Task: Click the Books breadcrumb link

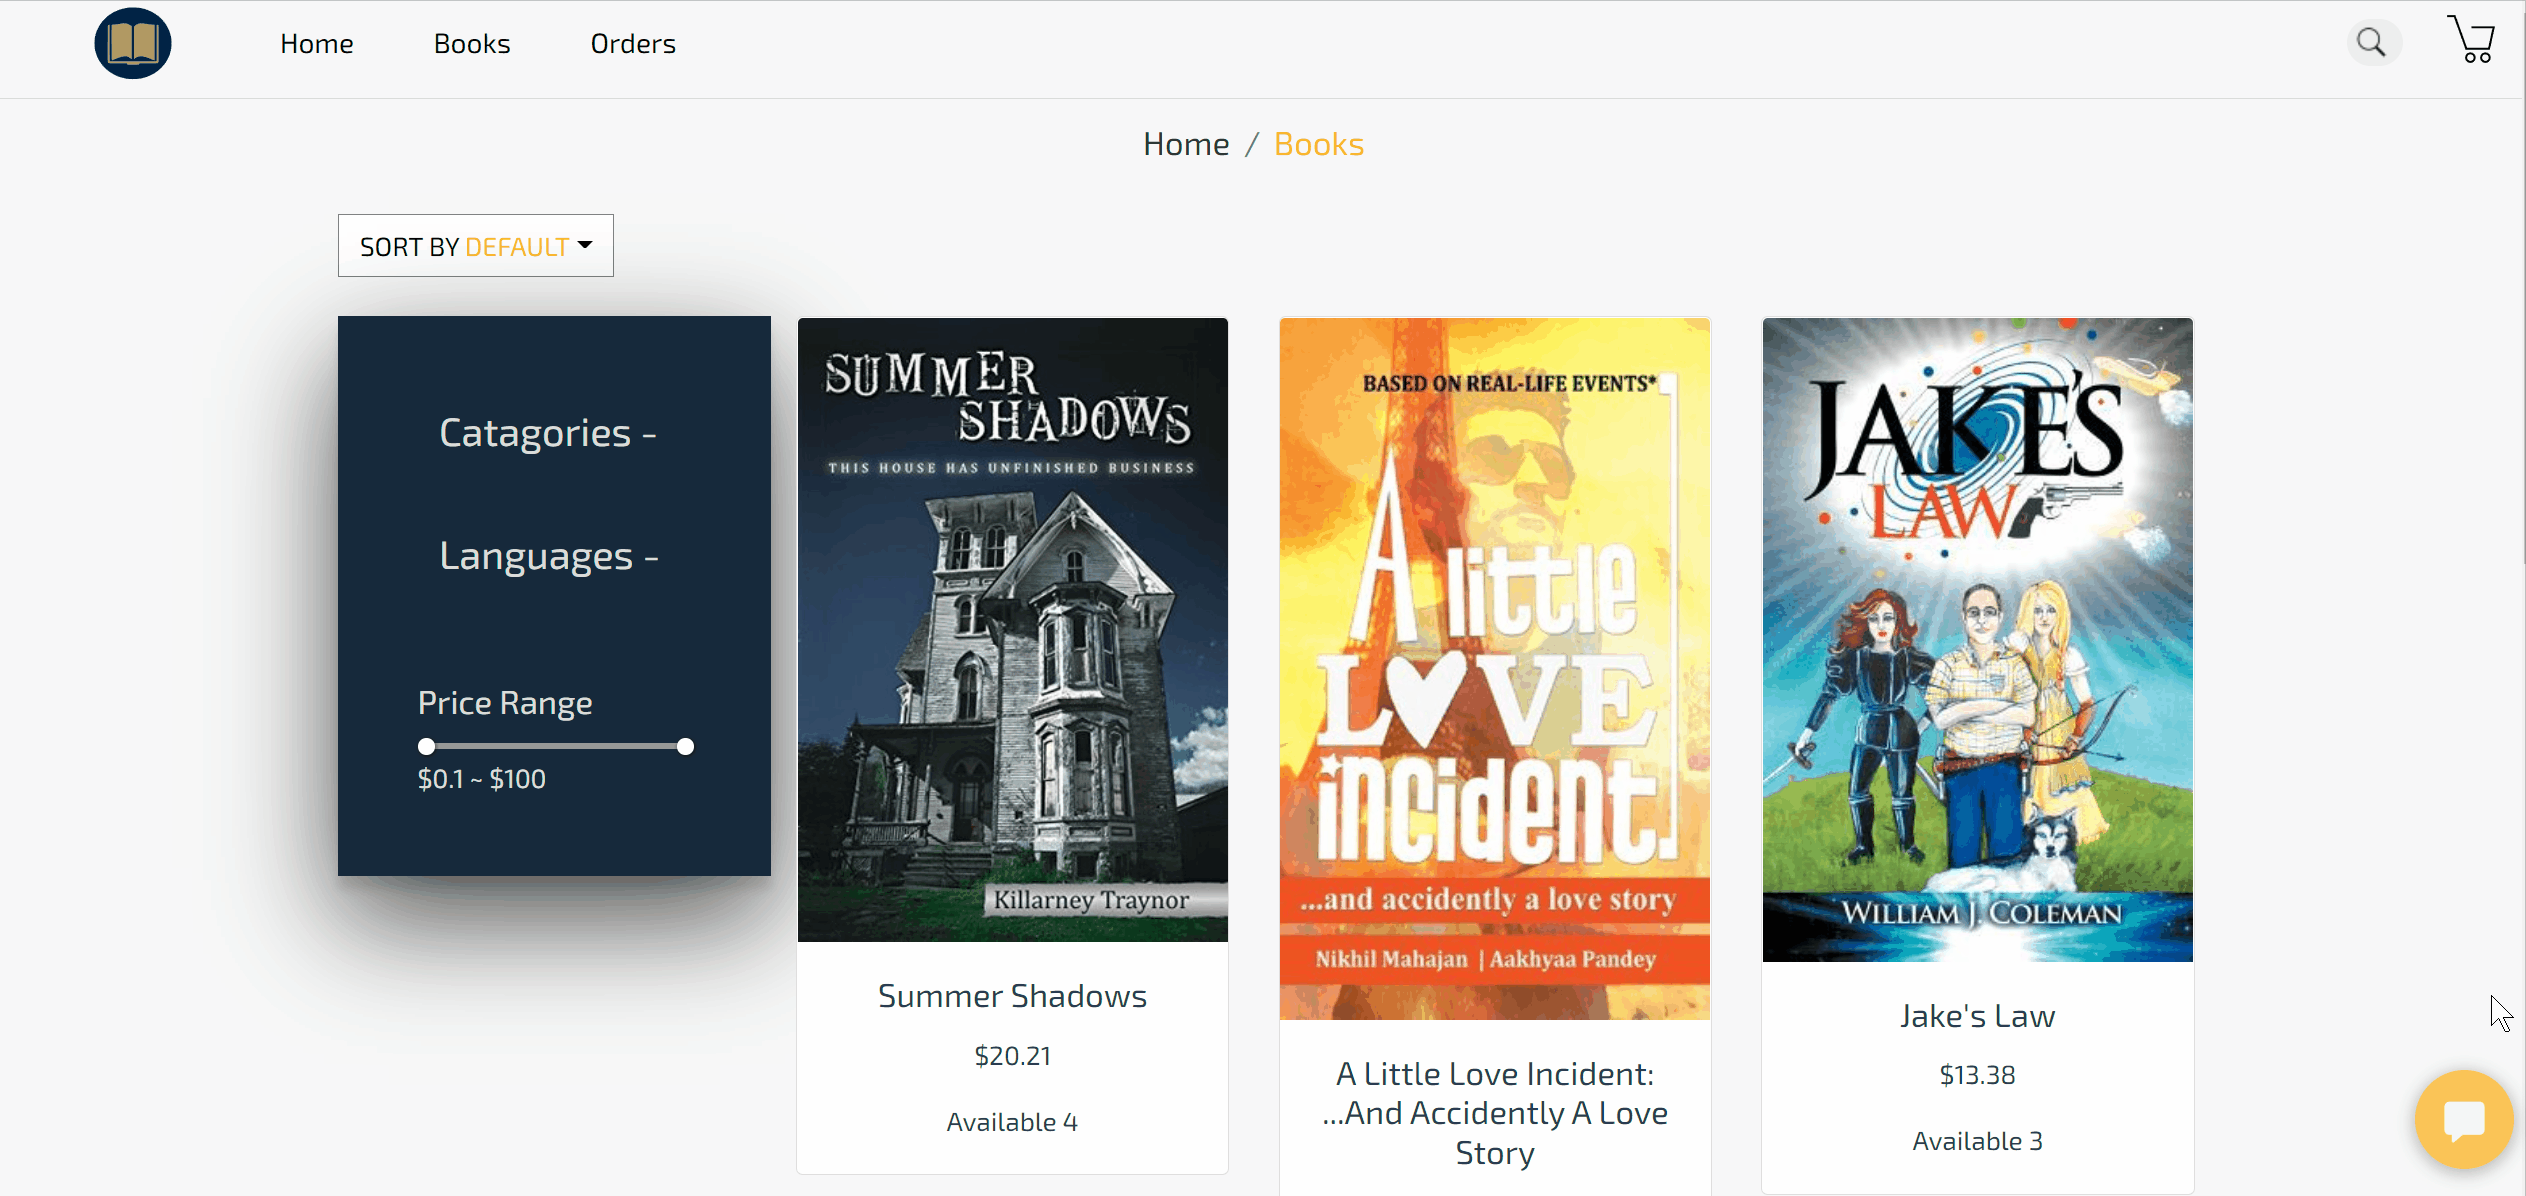Action: click(1318, 145)
